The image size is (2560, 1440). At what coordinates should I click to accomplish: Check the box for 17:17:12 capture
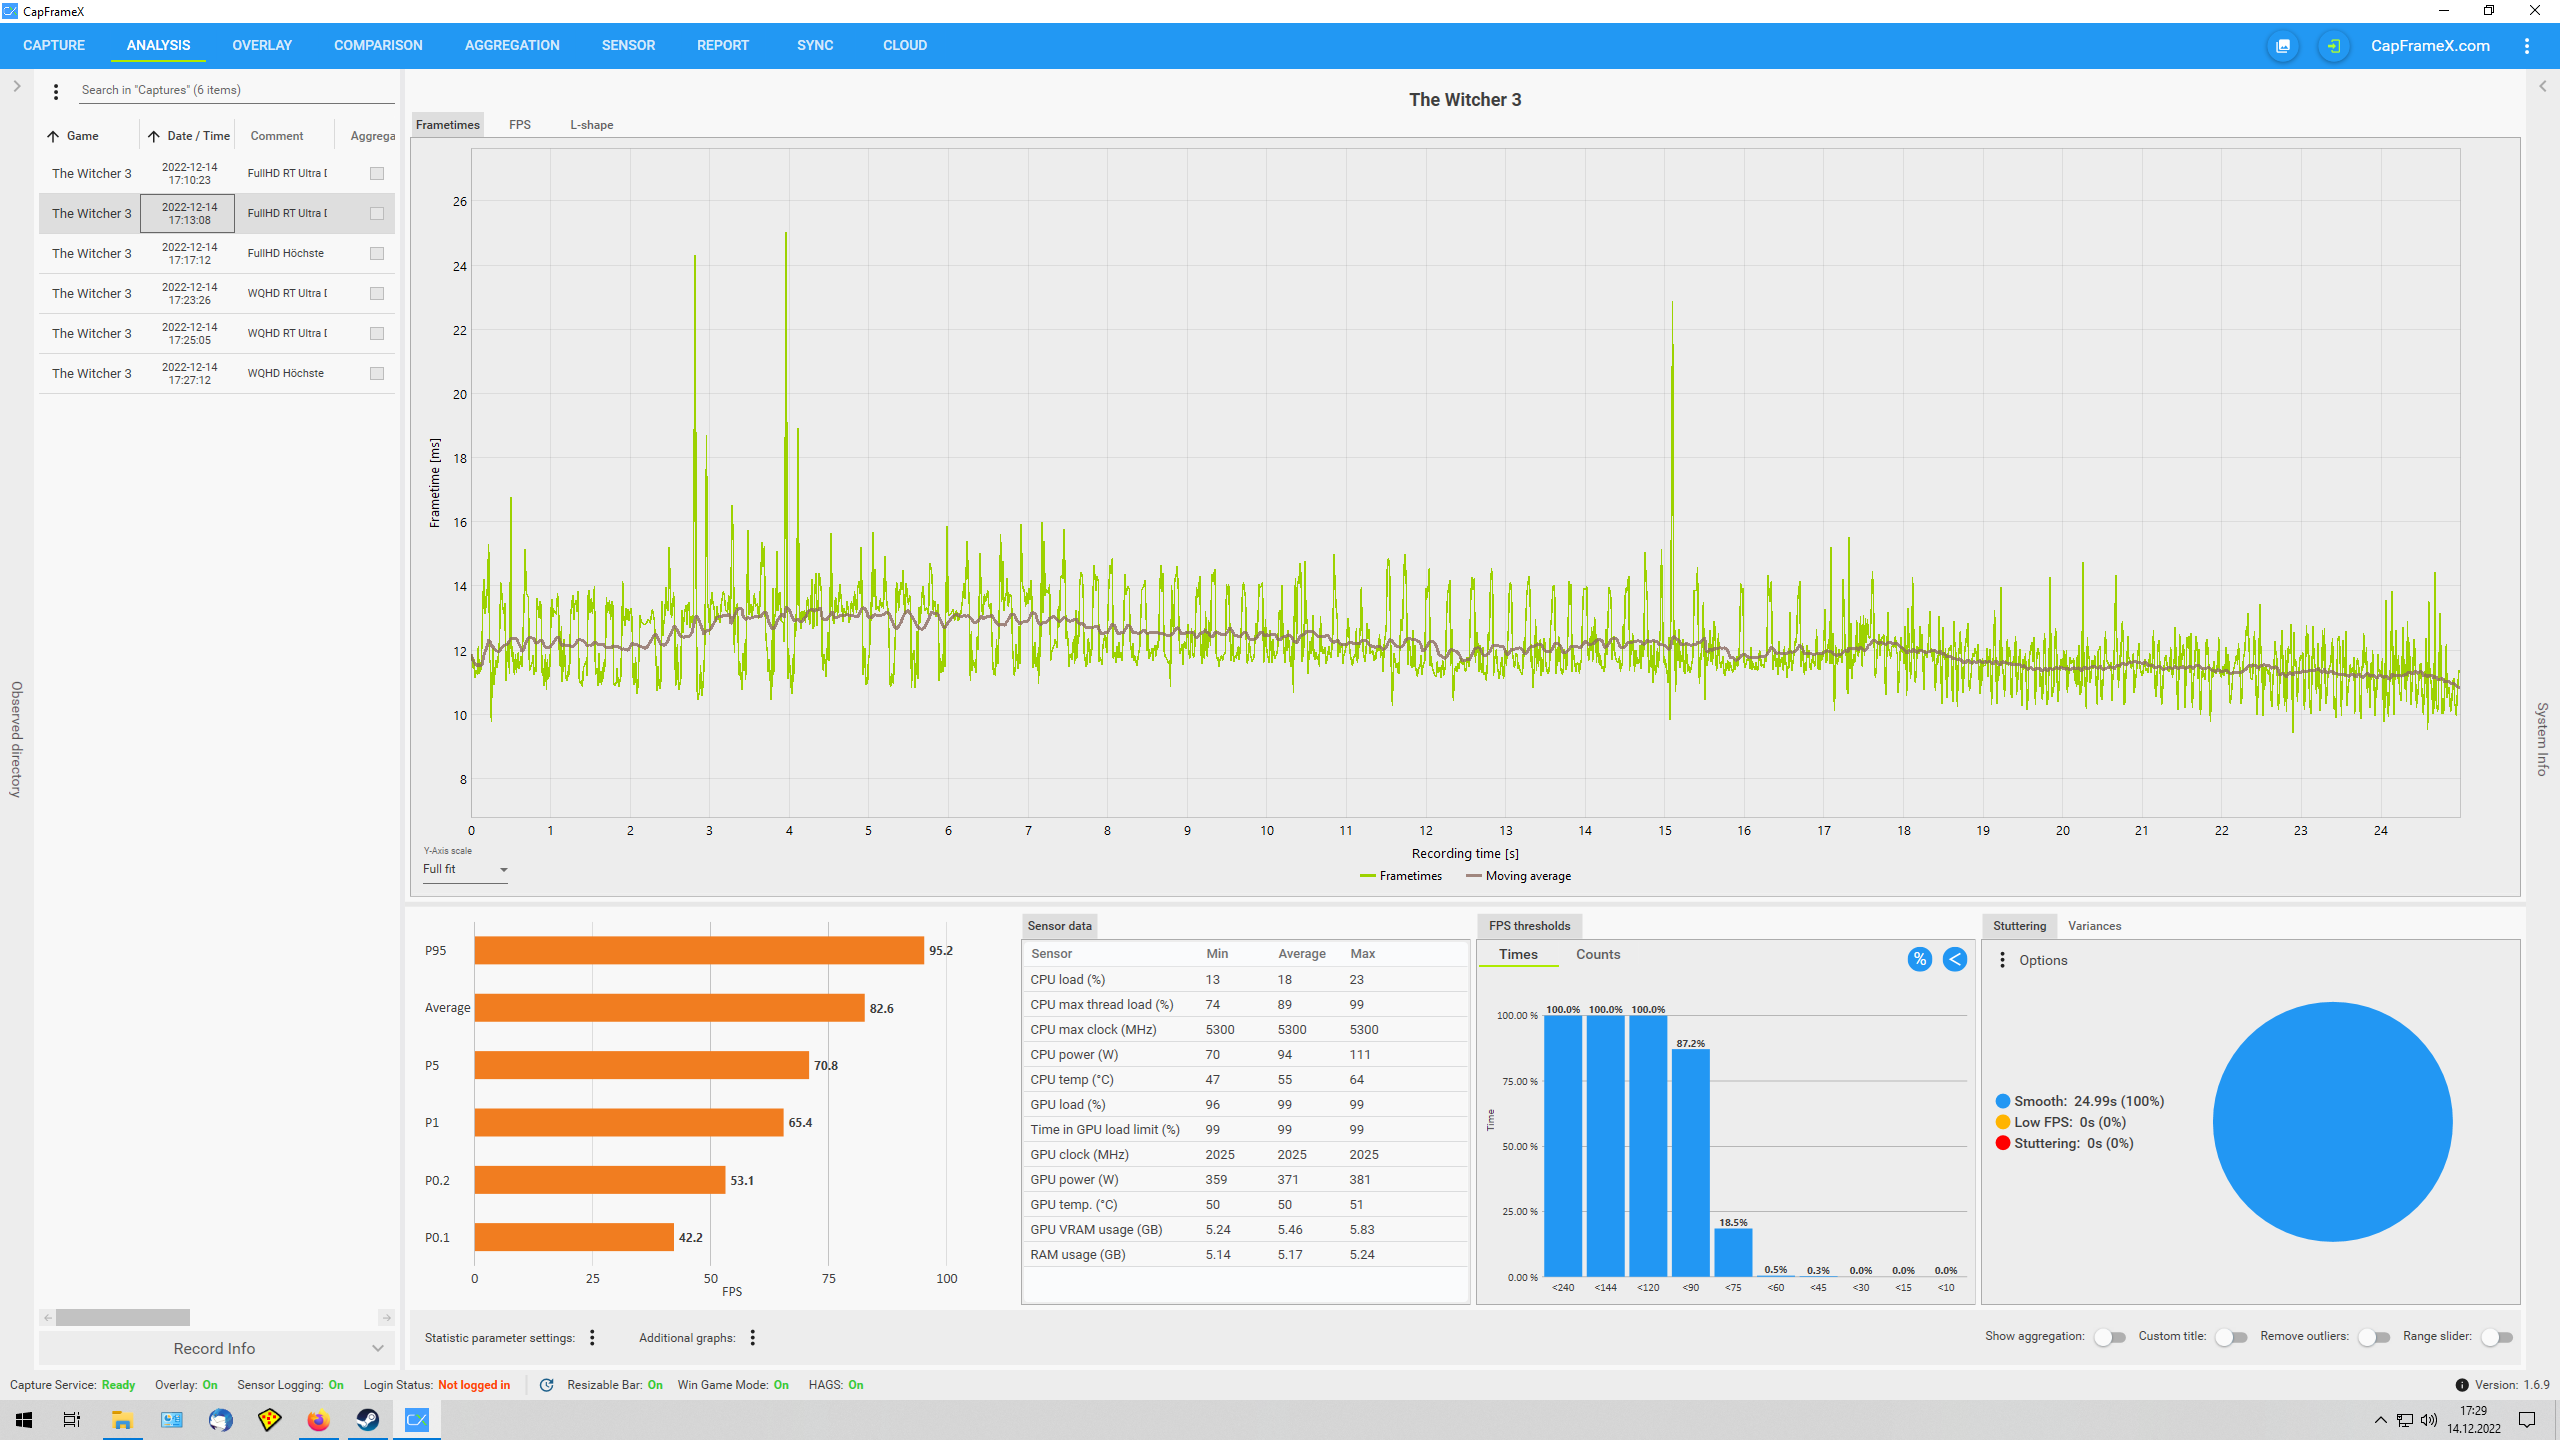coord(377,254)
